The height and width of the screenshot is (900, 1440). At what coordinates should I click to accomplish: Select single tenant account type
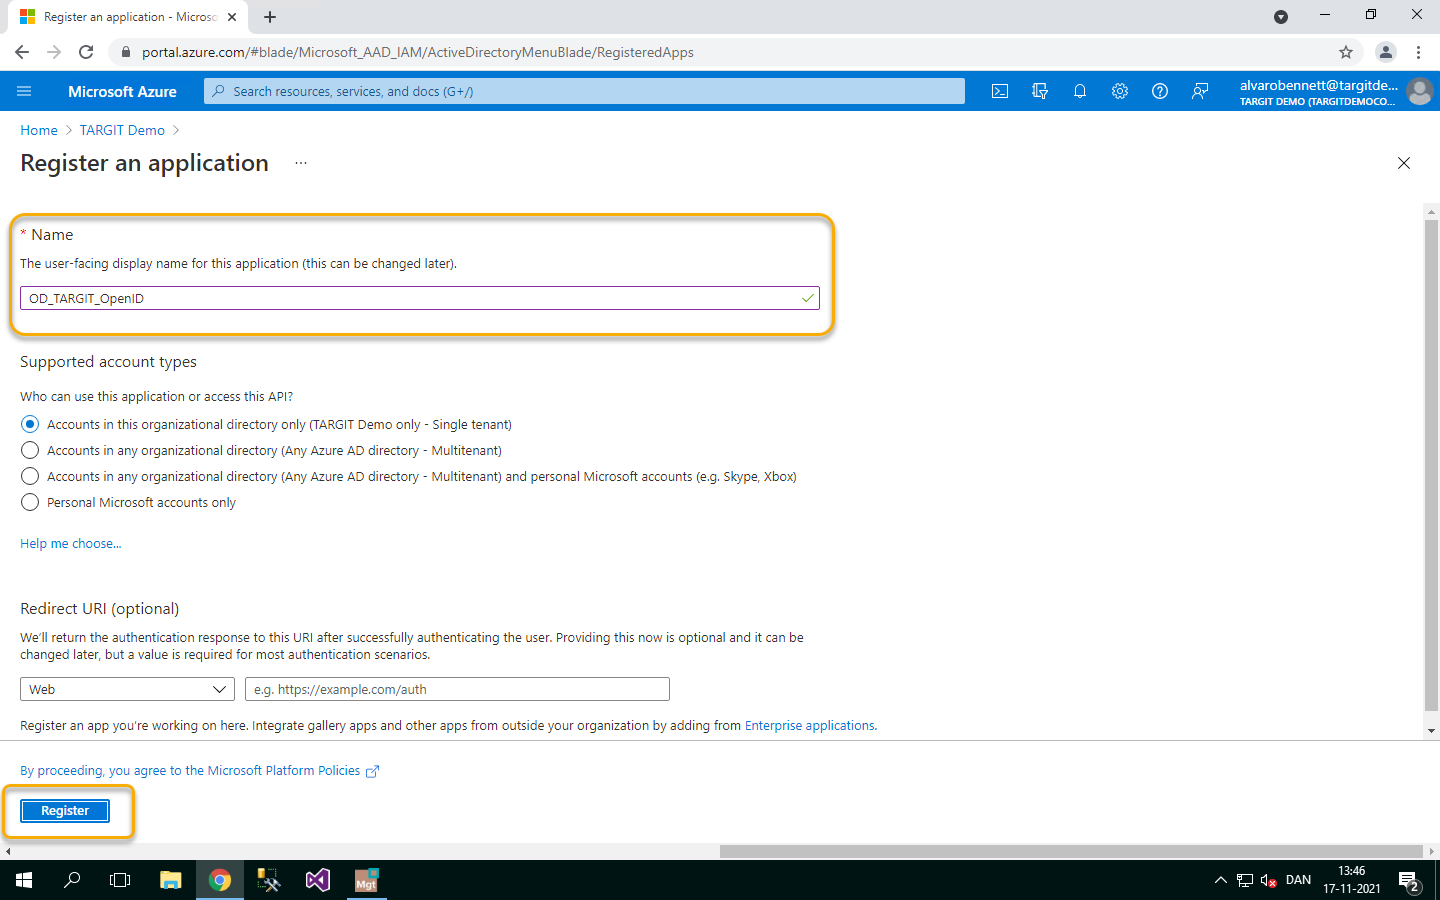coord(30,425)
